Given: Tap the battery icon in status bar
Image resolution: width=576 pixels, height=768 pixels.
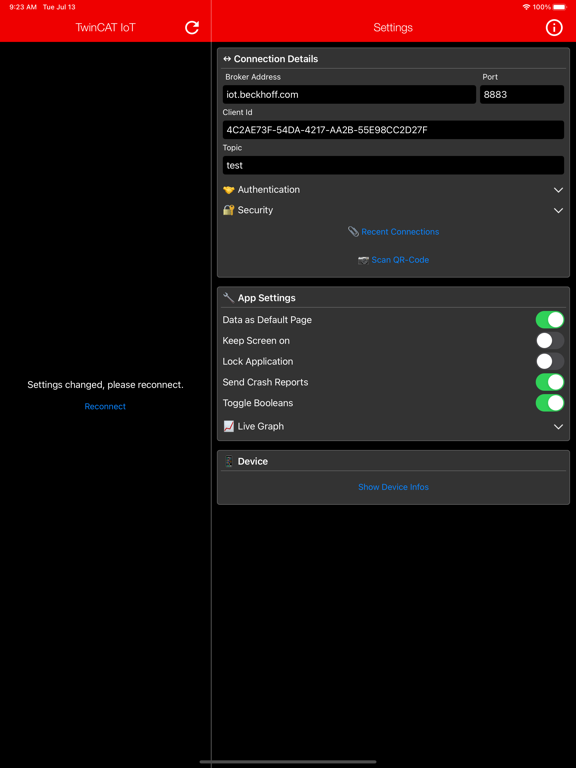Looking at the screenshot, I should click(559, 7).
